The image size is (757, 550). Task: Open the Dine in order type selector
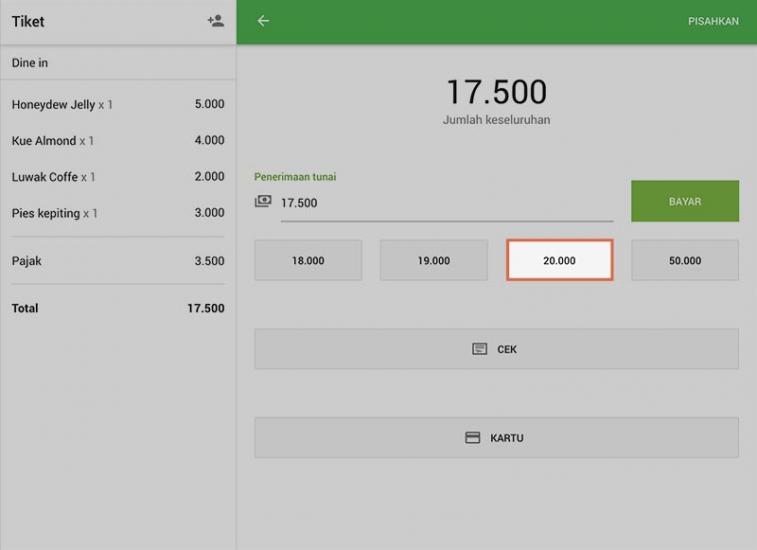coord(118,63)
